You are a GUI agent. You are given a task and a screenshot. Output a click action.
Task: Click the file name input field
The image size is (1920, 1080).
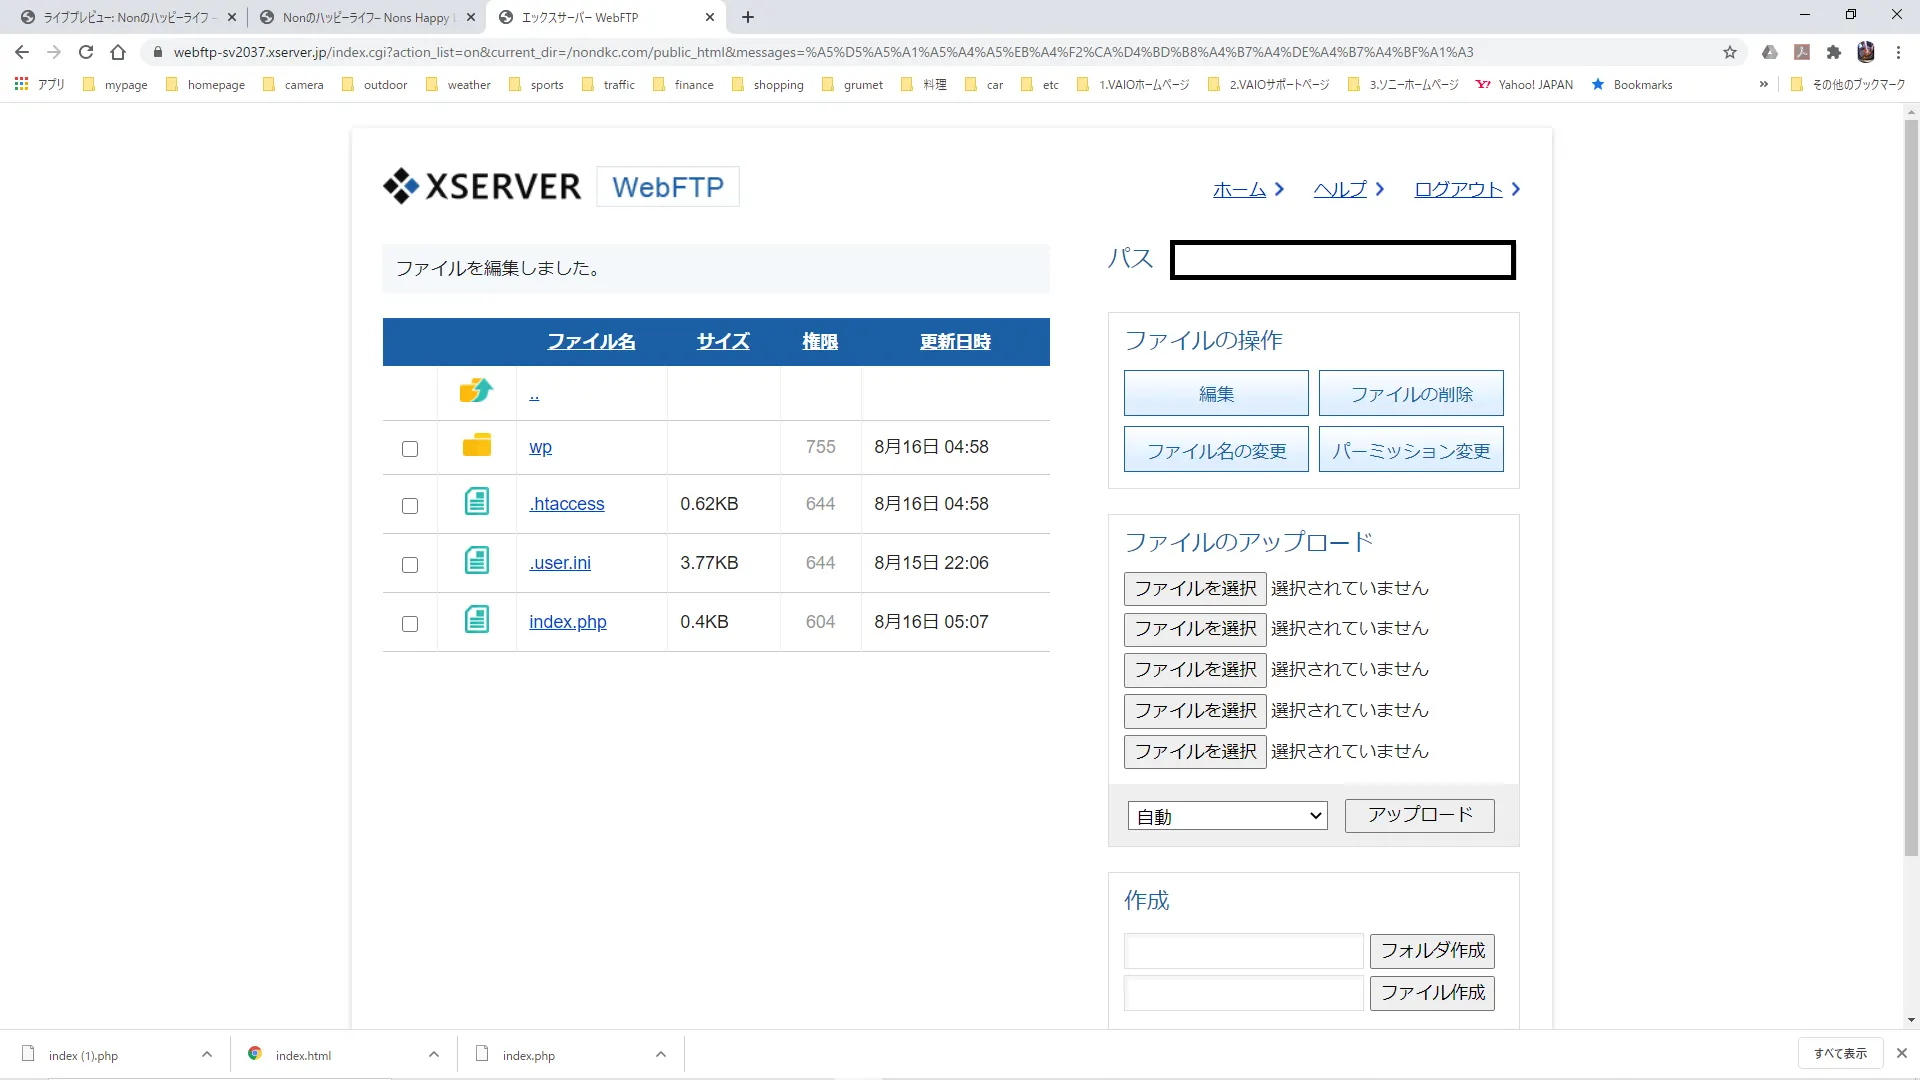coord(1243,992)
